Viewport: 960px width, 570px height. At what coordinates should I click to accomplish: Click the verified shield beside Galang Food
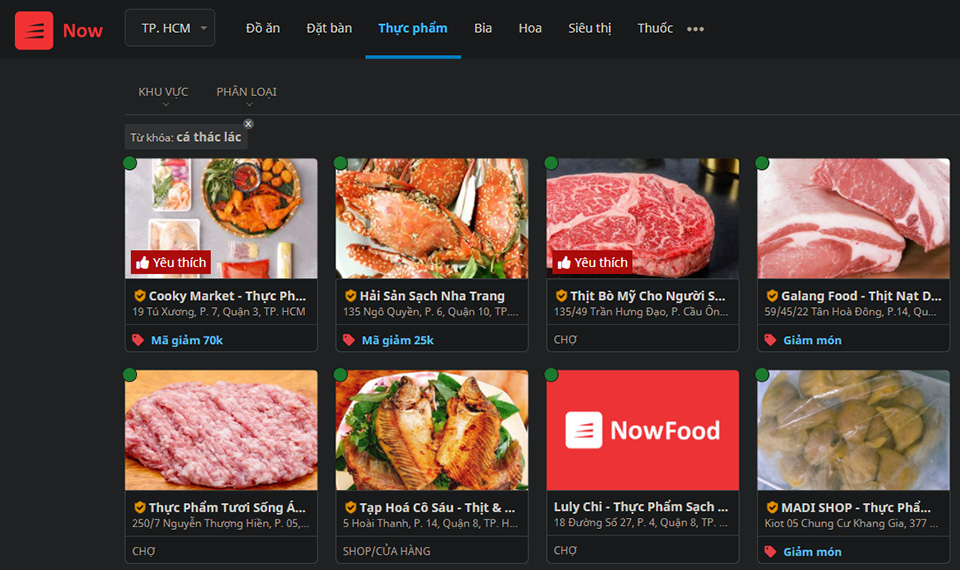point(772,296)
